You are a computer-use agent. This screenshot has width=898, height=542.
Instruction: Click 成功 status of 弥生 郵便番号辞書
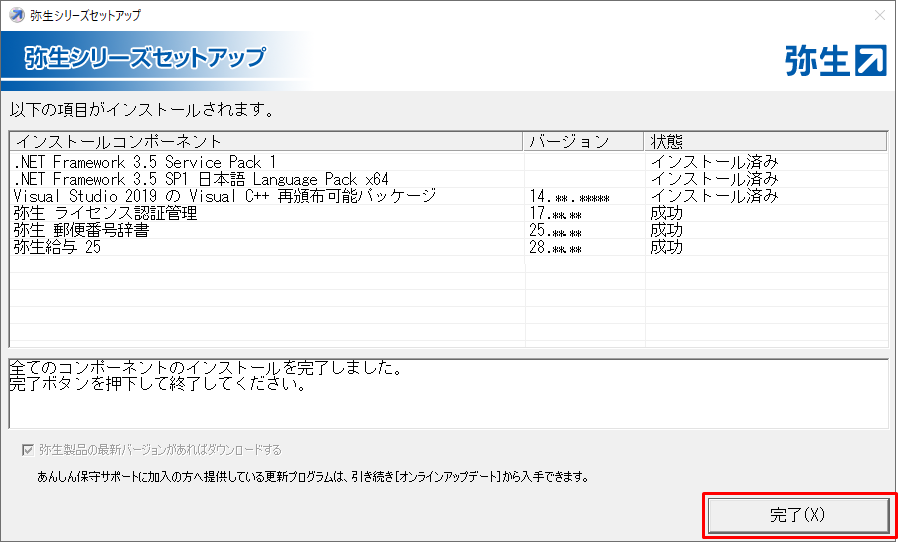click(x=667, y=231)
